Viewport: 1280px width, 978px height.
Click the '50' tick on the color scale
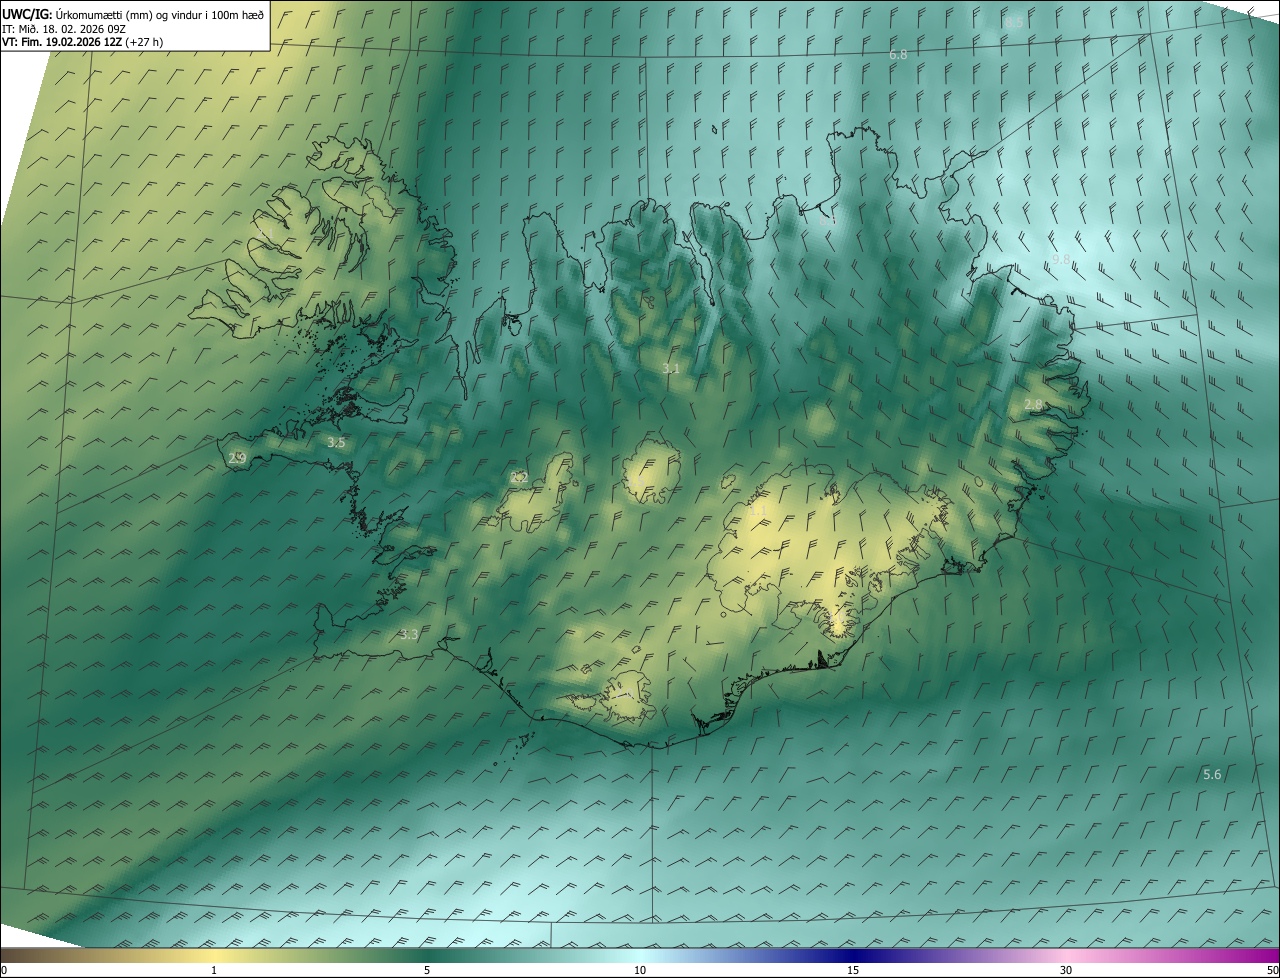[x=1272, y=970]
